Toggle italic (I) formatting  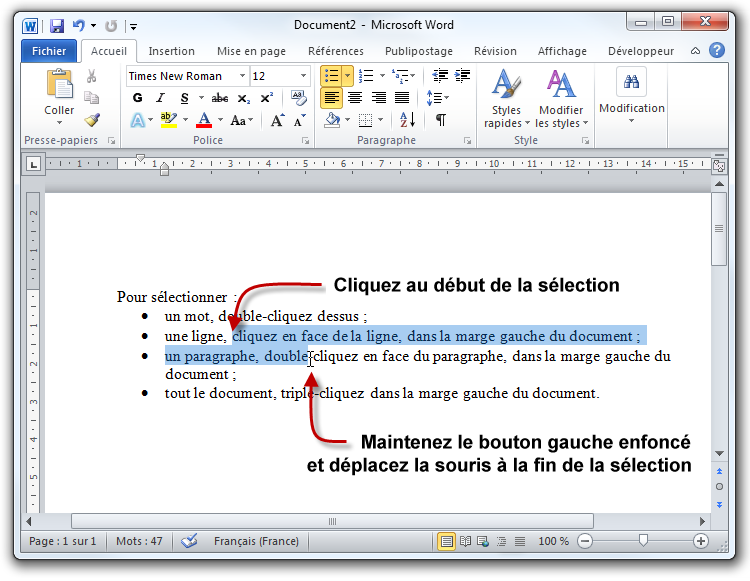pos(160,98)
